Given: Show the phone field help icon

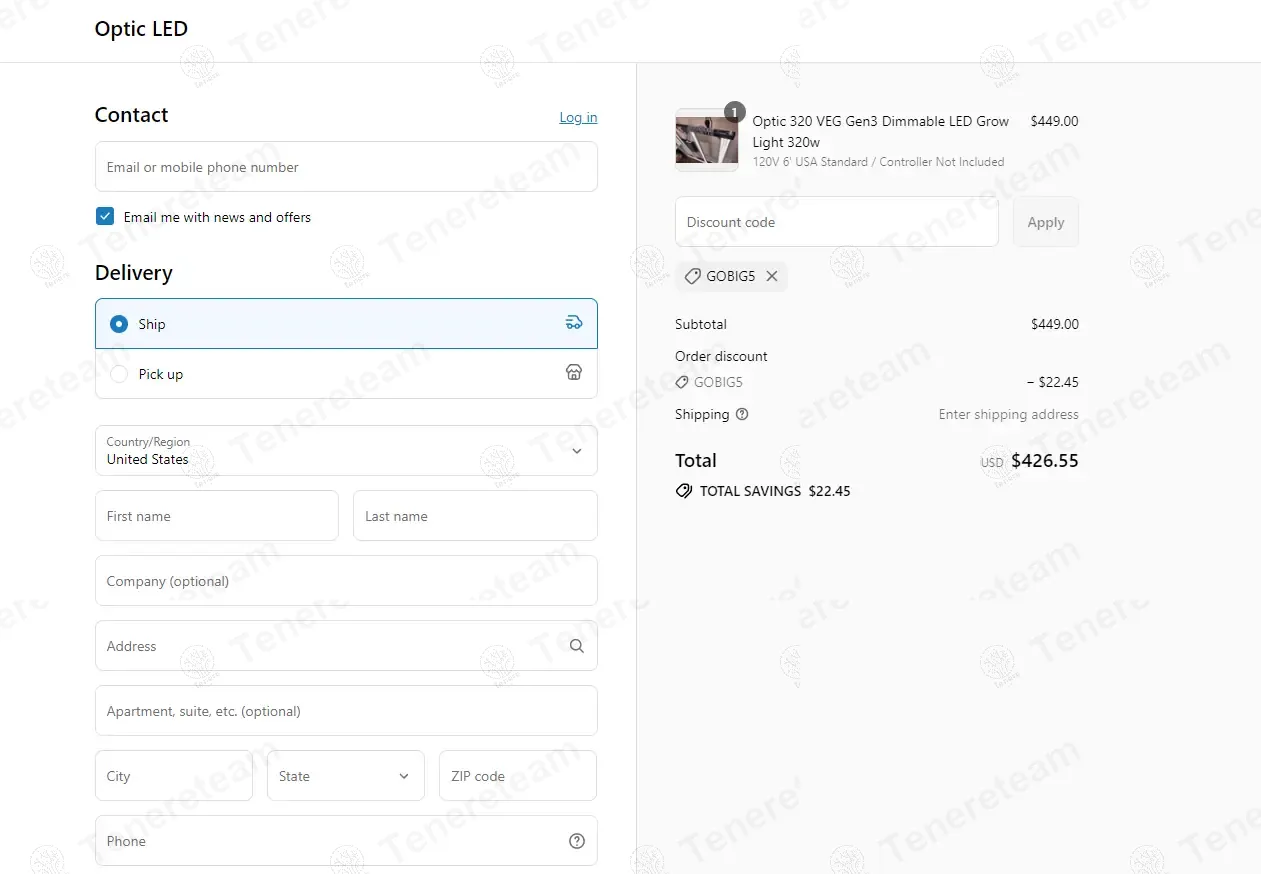Looking at the screenshot, I should click(x=577, y=841).
